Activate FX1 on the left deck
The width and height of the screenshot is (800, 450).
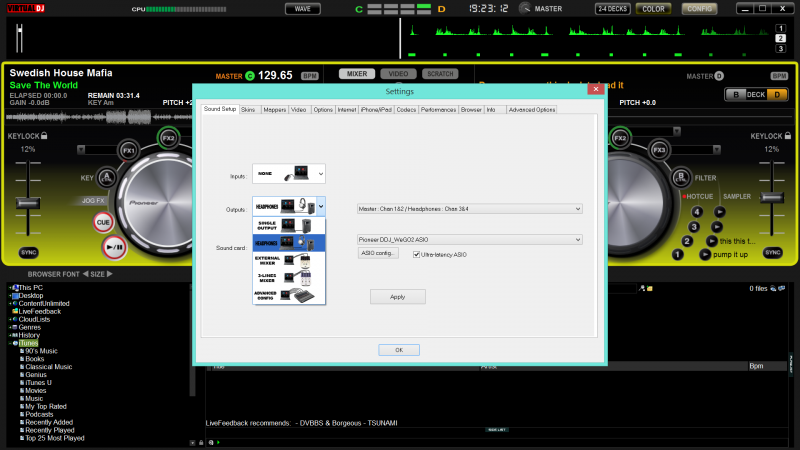tap(128, 151)
